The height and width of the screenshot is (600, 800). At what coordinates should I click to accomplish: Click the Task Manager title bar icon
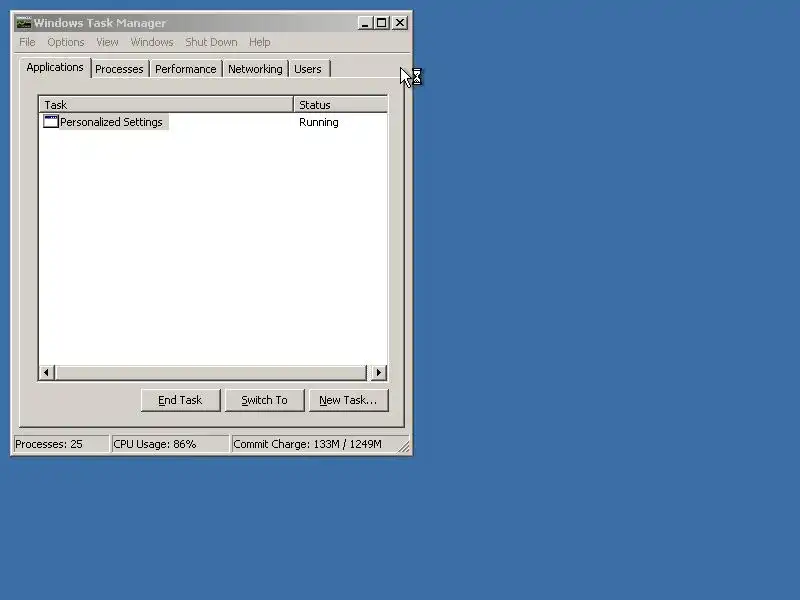click(23, 23)
